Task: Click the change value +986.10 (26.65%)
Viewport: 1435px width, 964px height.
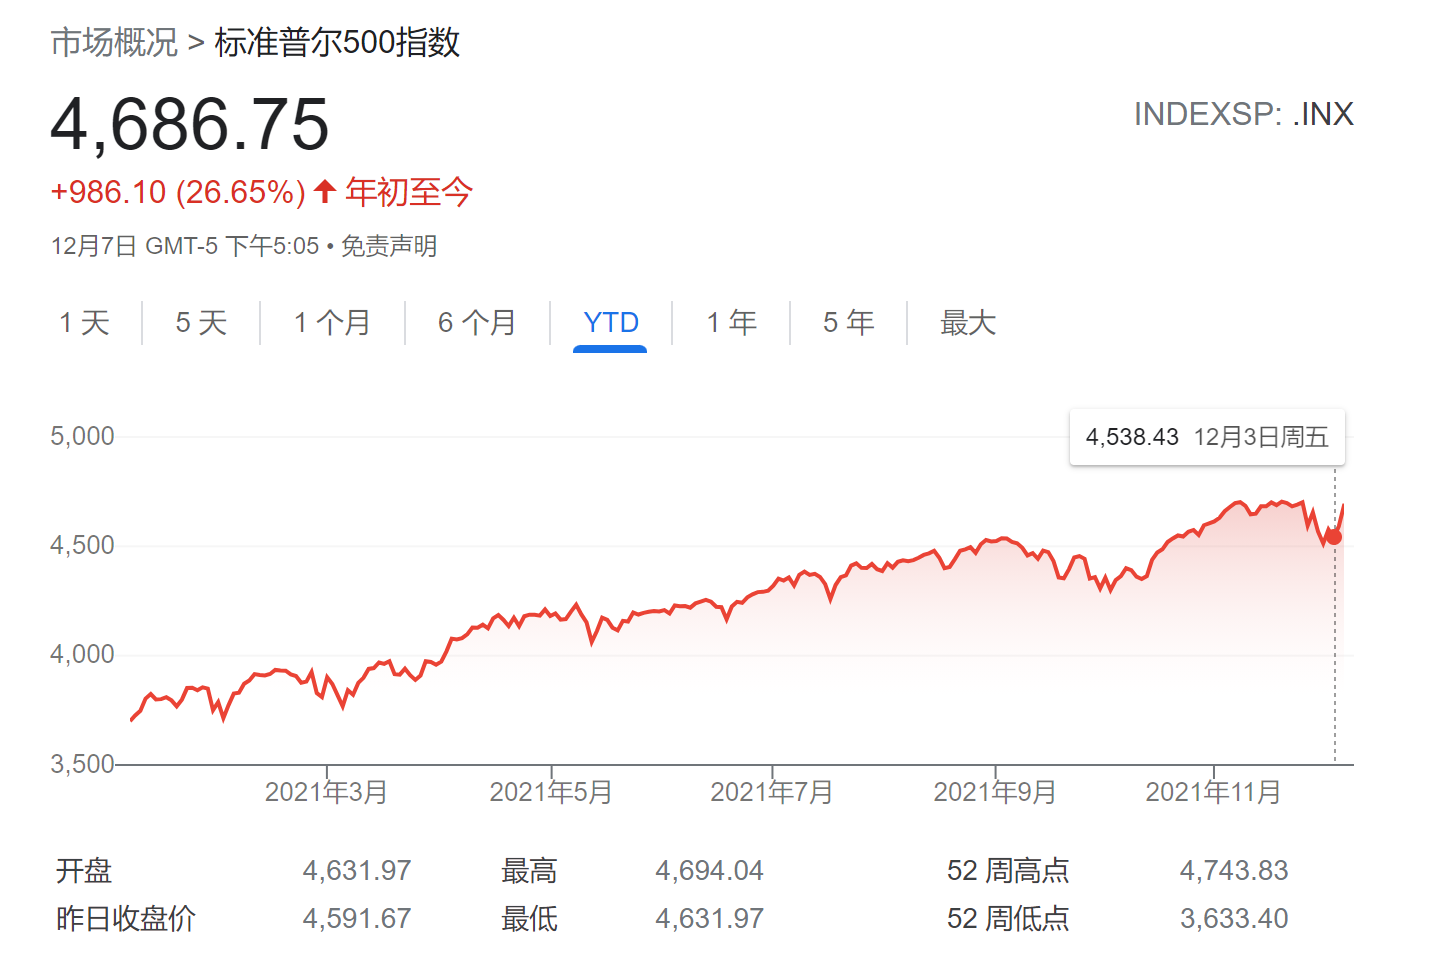Action: click(x=178, y=192)
